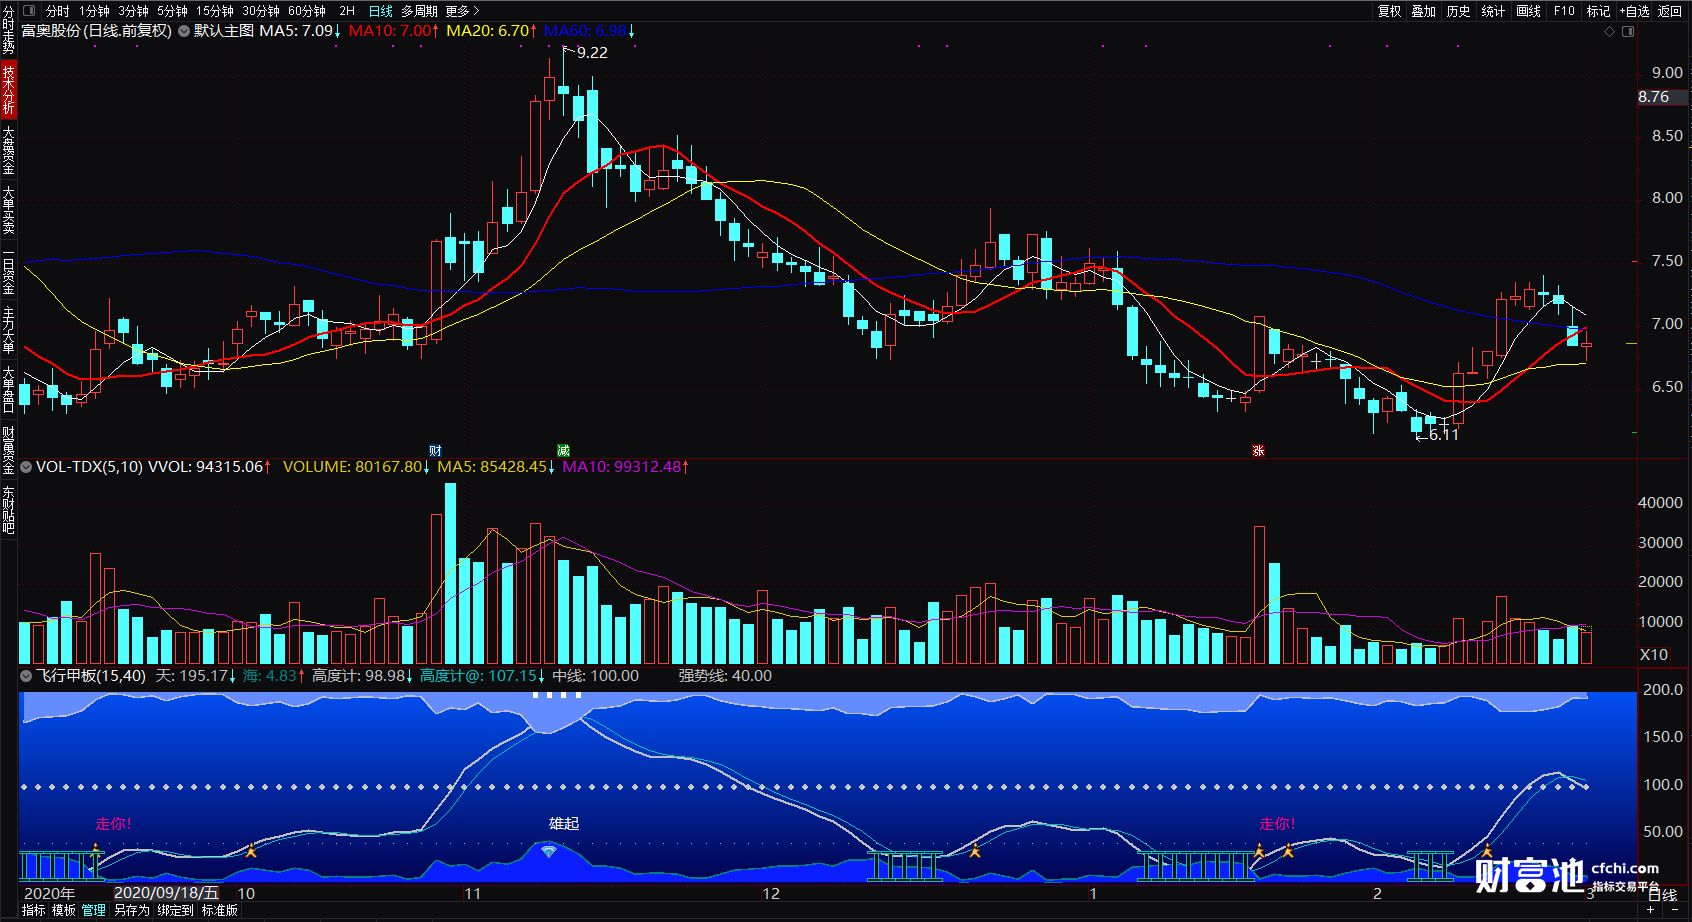Select the 日线 daily period
The height and width of the screenshot is (922, 1692).
(381, 11)
